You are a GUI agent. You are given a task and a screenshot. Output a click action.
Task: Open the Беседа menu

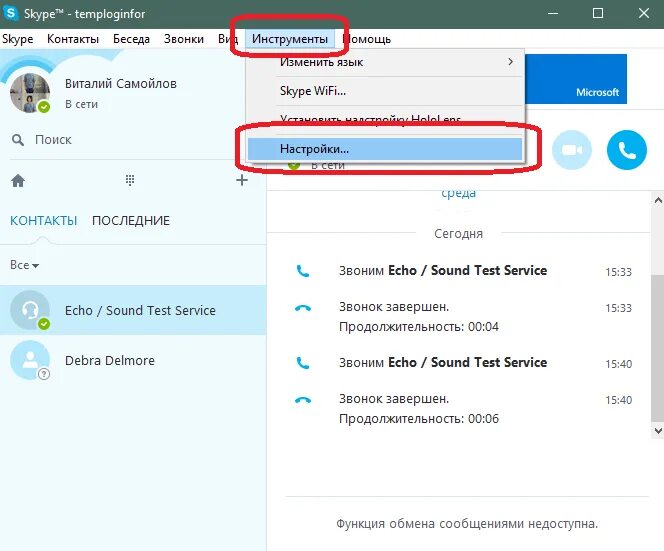pos(131,39)
